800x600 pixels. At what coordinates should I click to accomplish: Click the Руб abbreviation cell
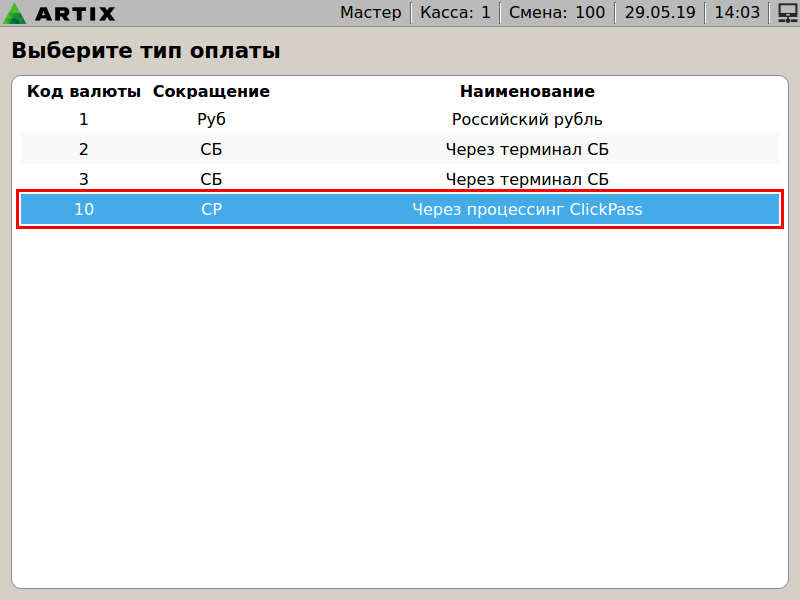click(x=211, y=120)
